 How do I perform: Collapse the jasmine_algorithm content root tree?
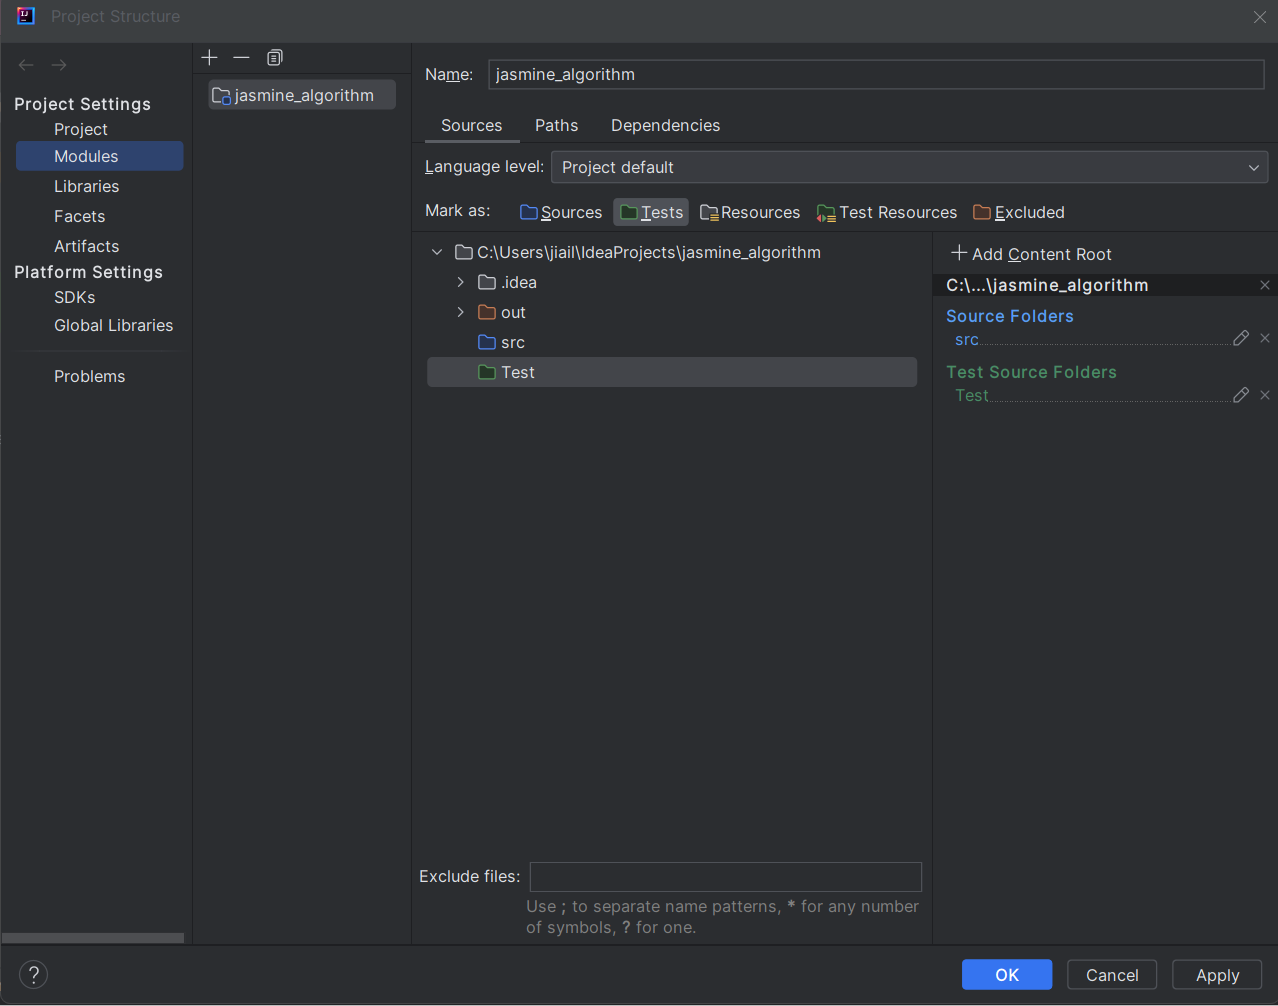click(x=437, y=252)
